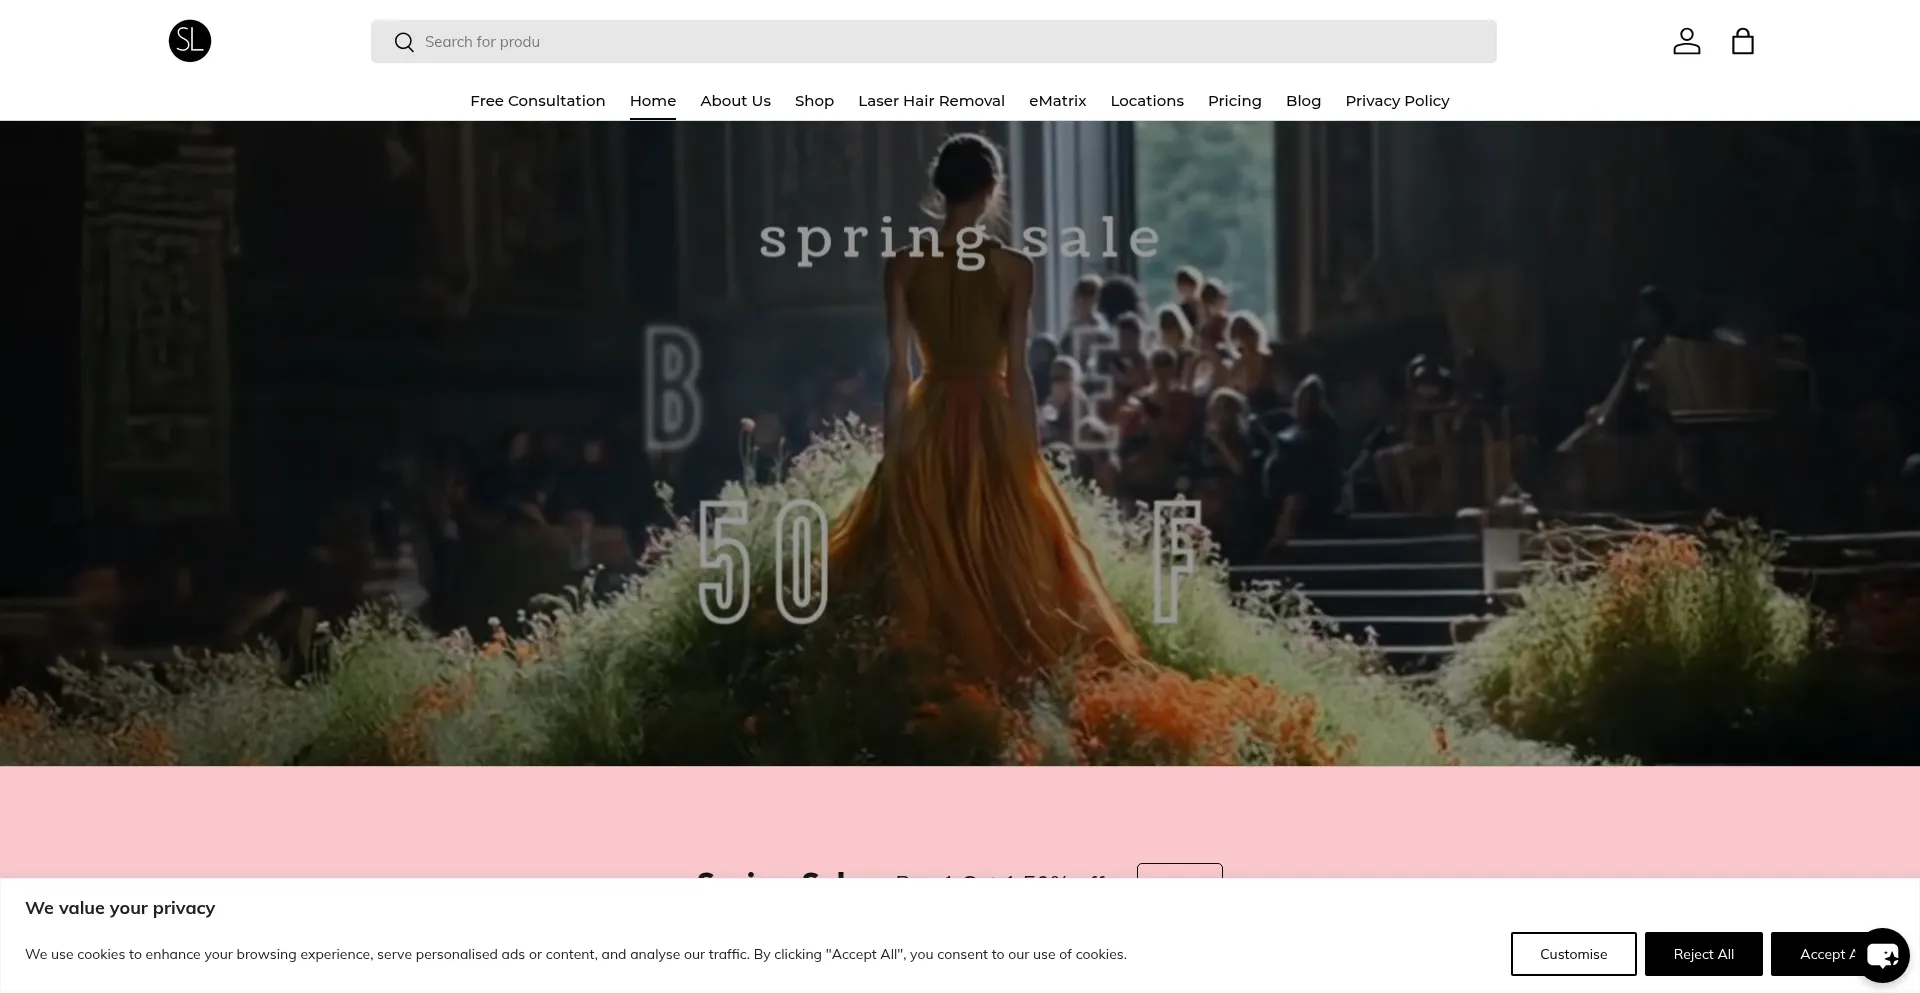Open the Shop menu item
Viewport: 1920px width, 993px height.
(814, 101)
